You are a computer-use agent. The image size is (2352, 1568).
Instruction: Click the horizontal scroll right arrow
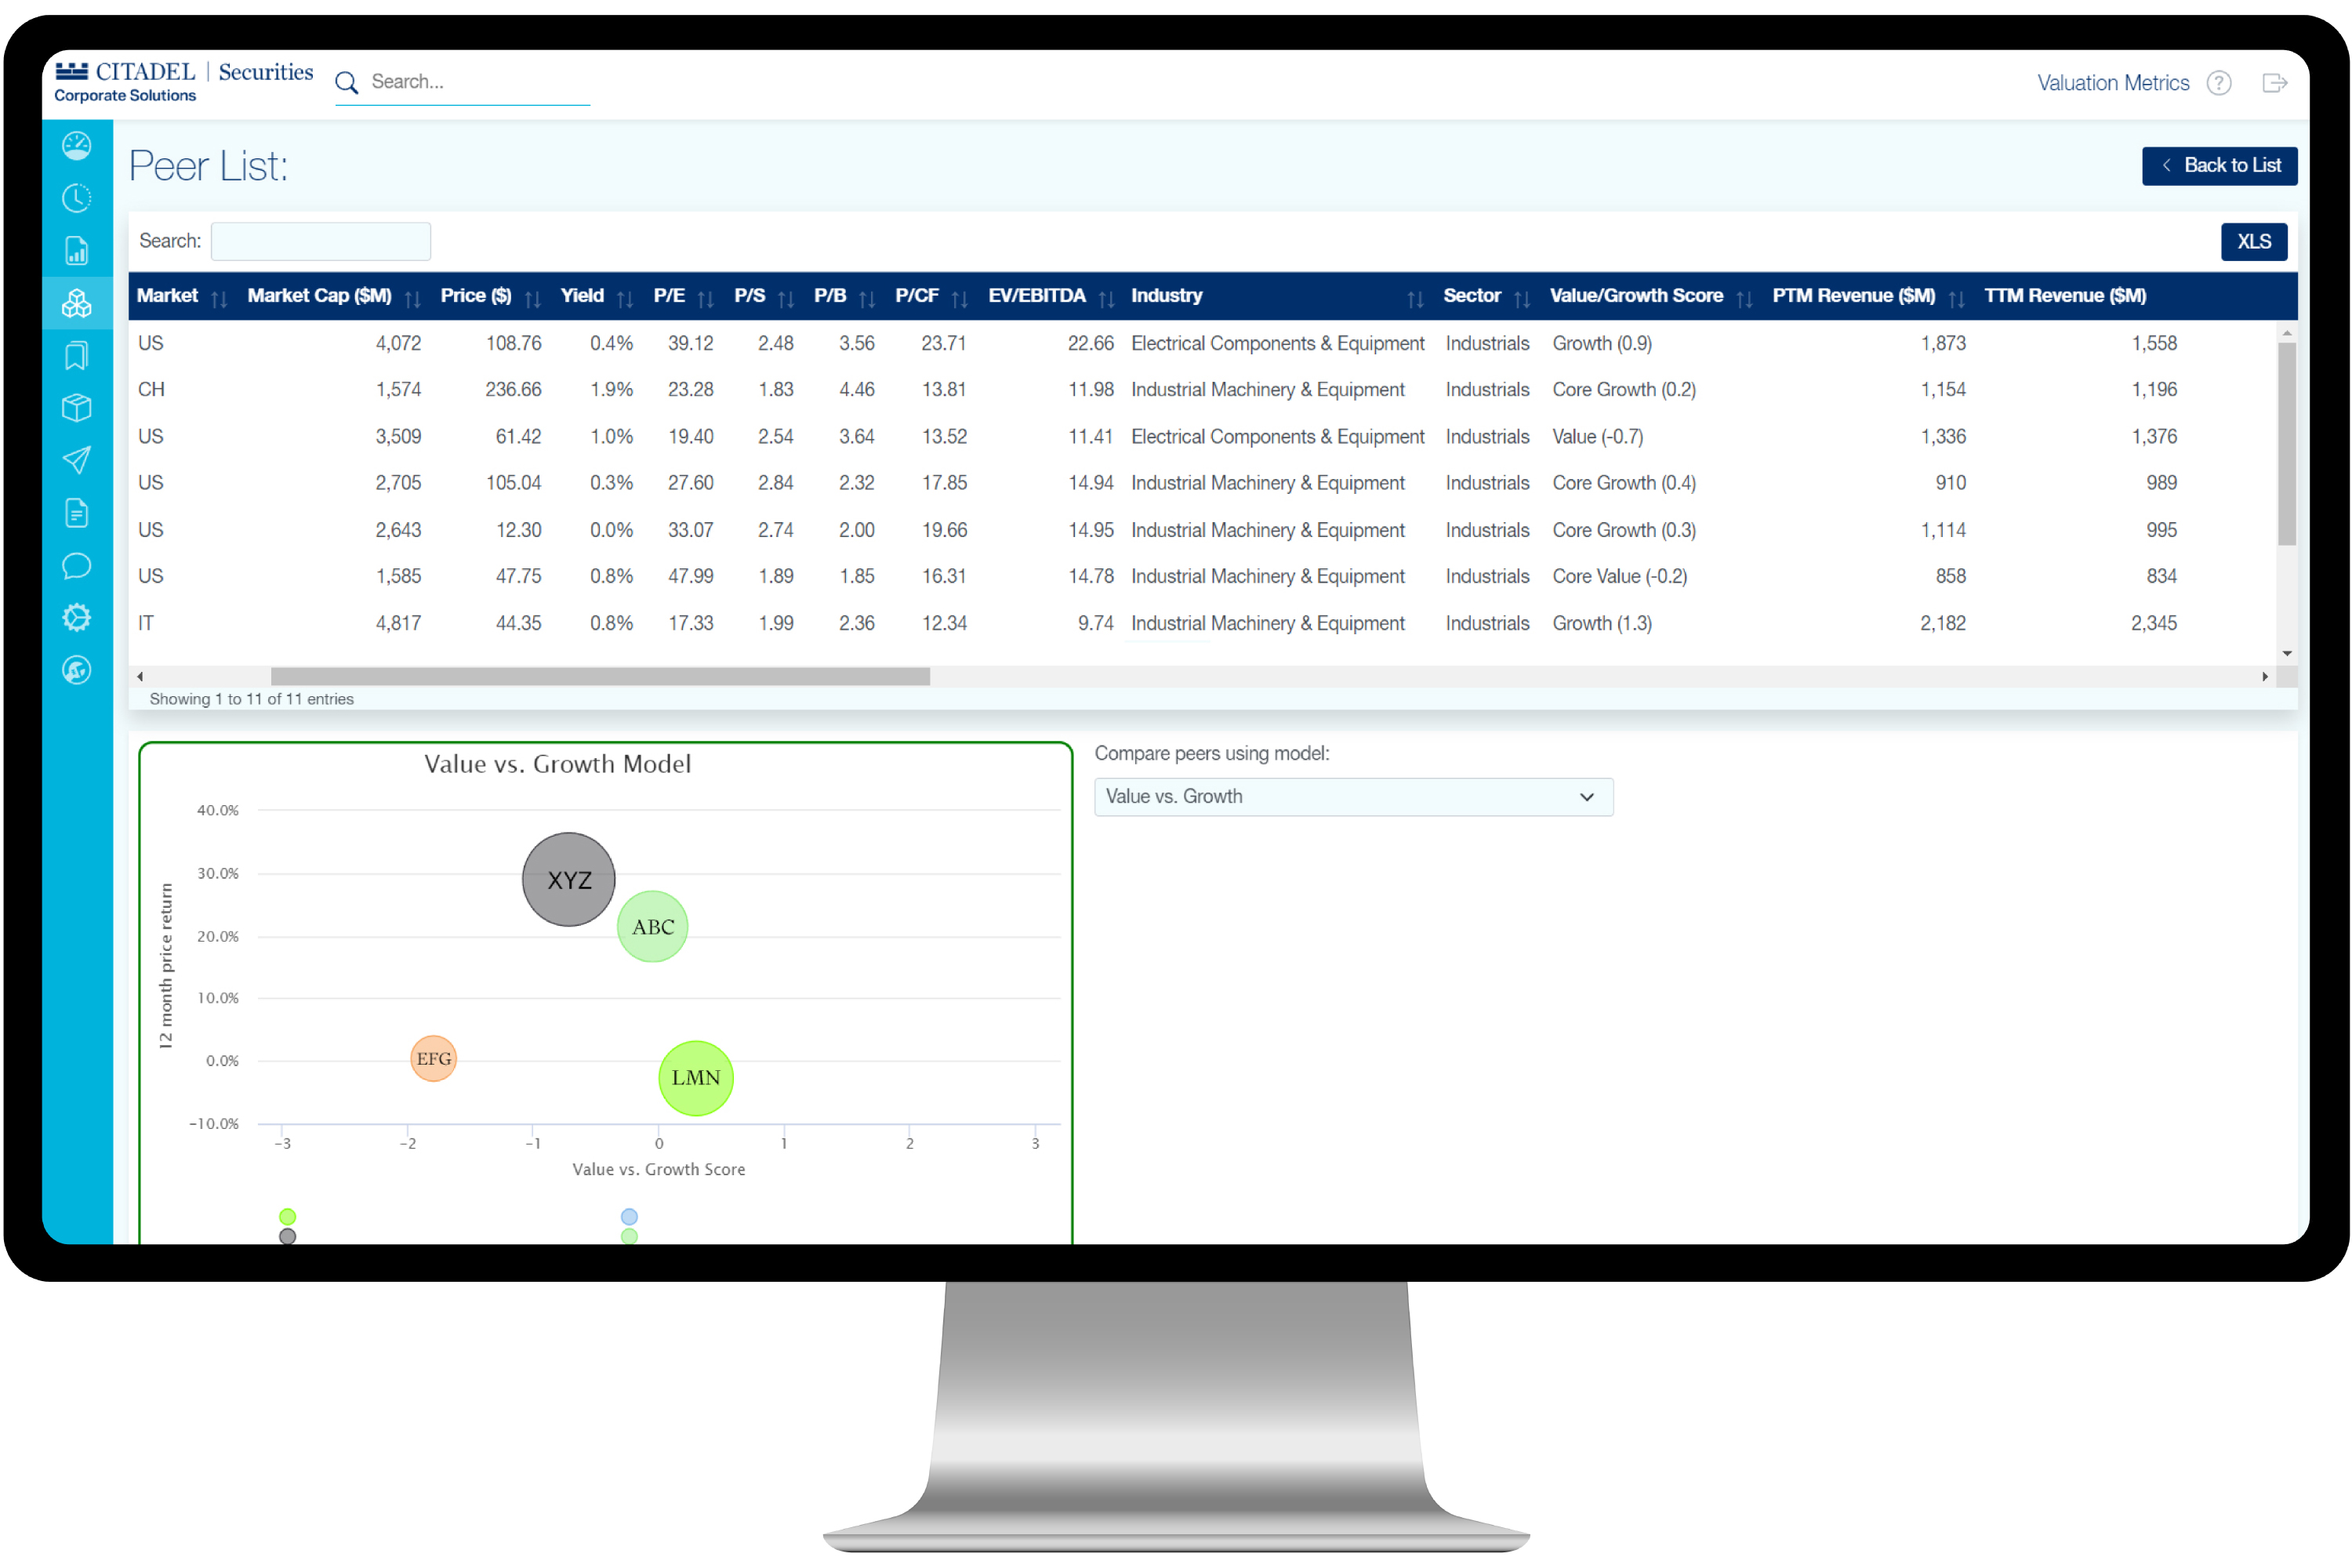tap(2264, 677)
